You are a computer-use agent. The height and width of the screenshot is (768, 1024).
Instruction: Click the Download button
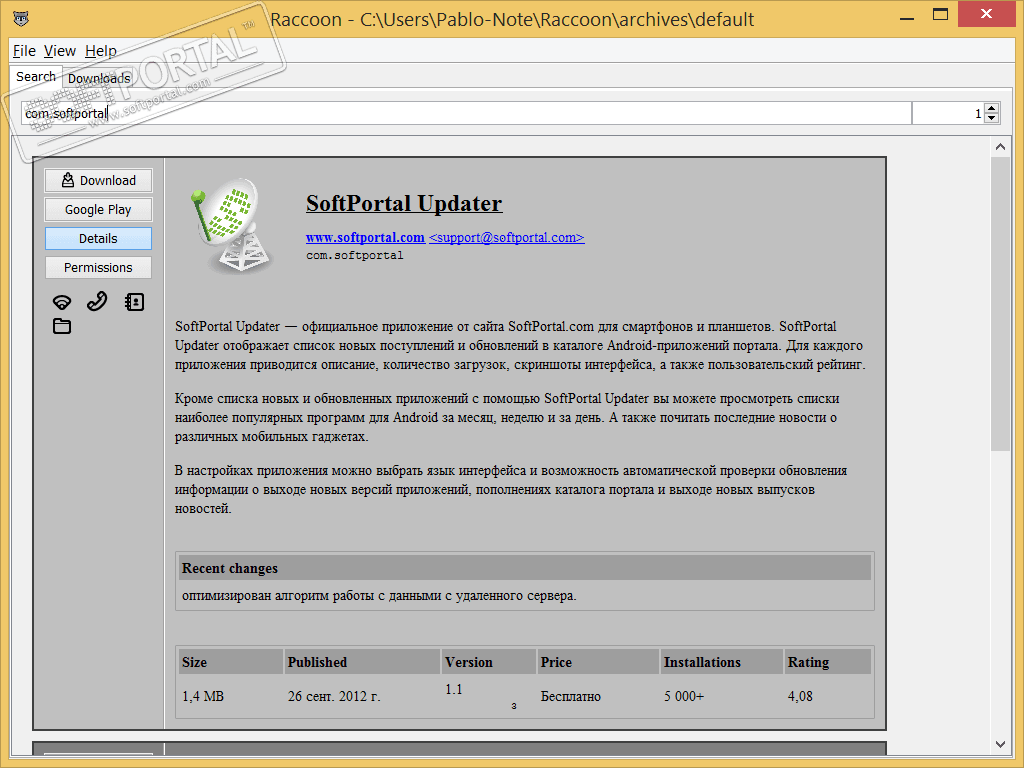[98, 180]
